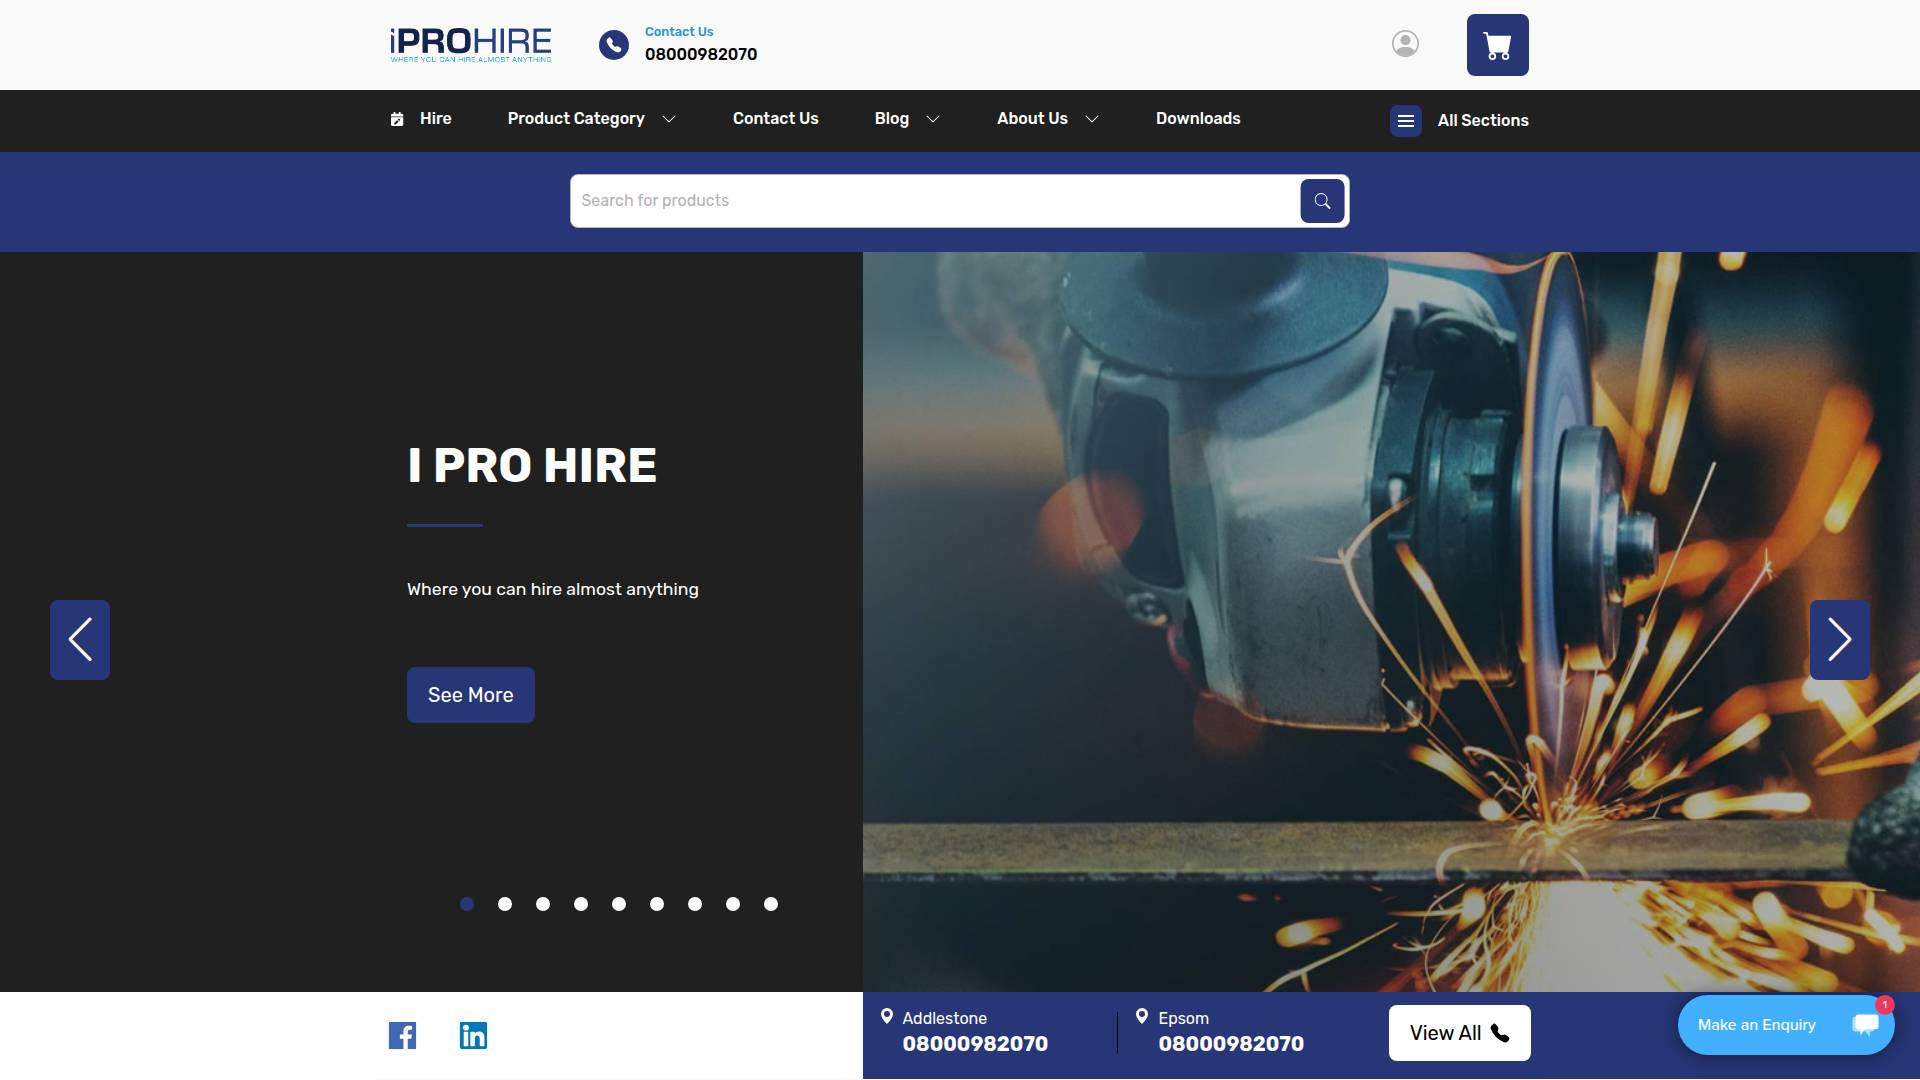This screenshot has width=1920, height=1080.
Task: Click the phone contact icon in header
Action: pos(613,44)
